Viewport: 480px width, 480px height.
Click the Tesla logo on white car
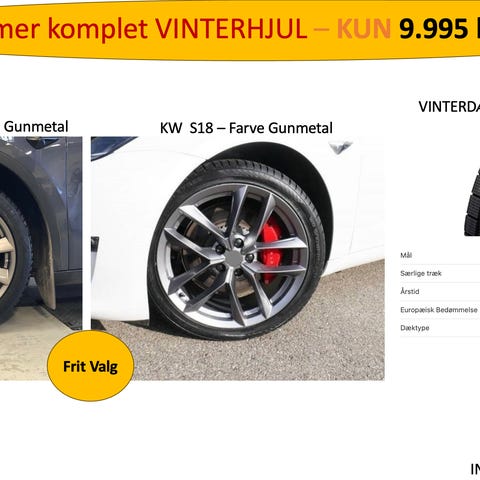click(340, 147)
